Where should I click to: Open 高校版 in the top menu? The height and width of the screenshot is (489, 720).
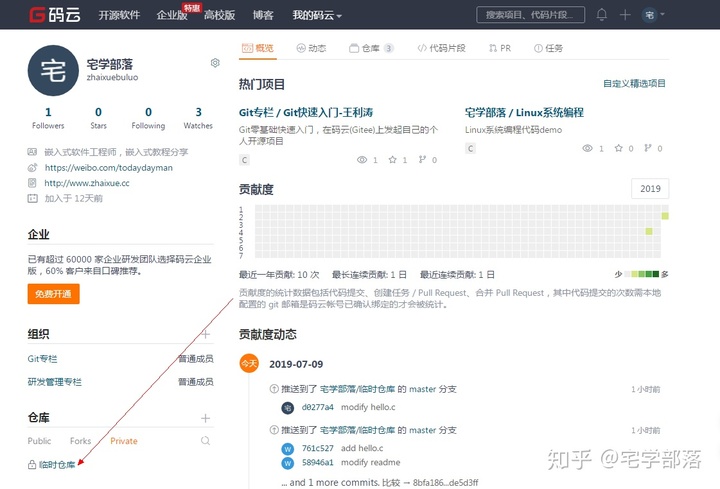pyautogui.click(x=219, y=15)
